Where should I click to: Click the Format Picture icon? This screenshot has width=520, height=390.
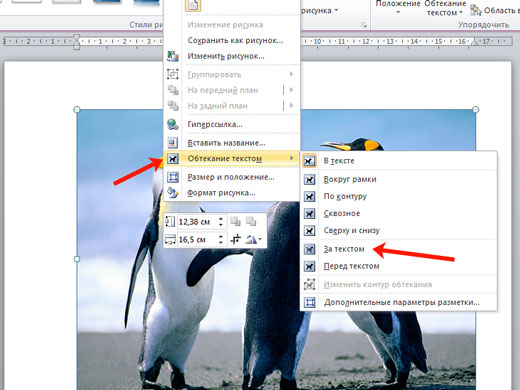[x=173, y=193]
